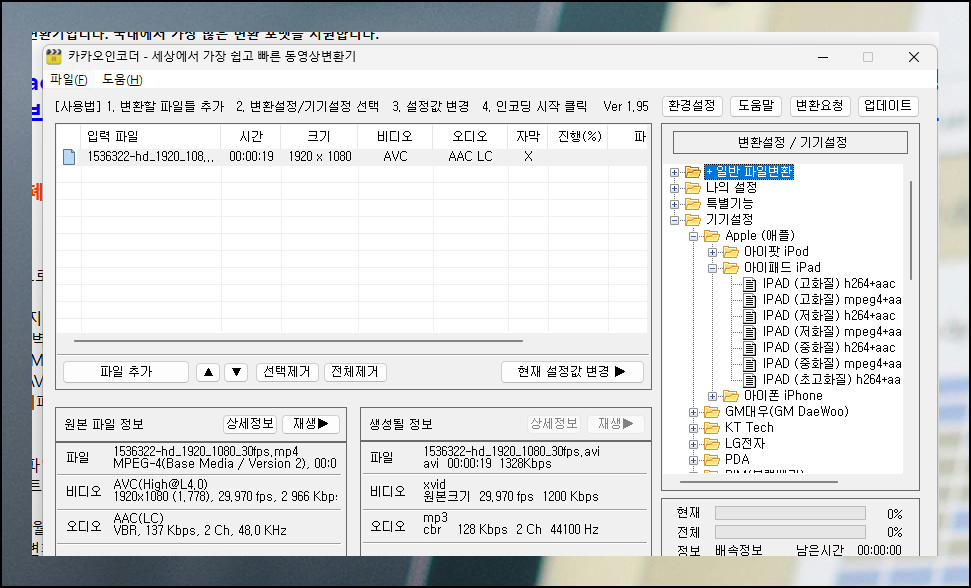971x588 pixels.
Task: Collapse the Apple (애플) tree node
Action: pyautogui.click(x=694, y=236)
